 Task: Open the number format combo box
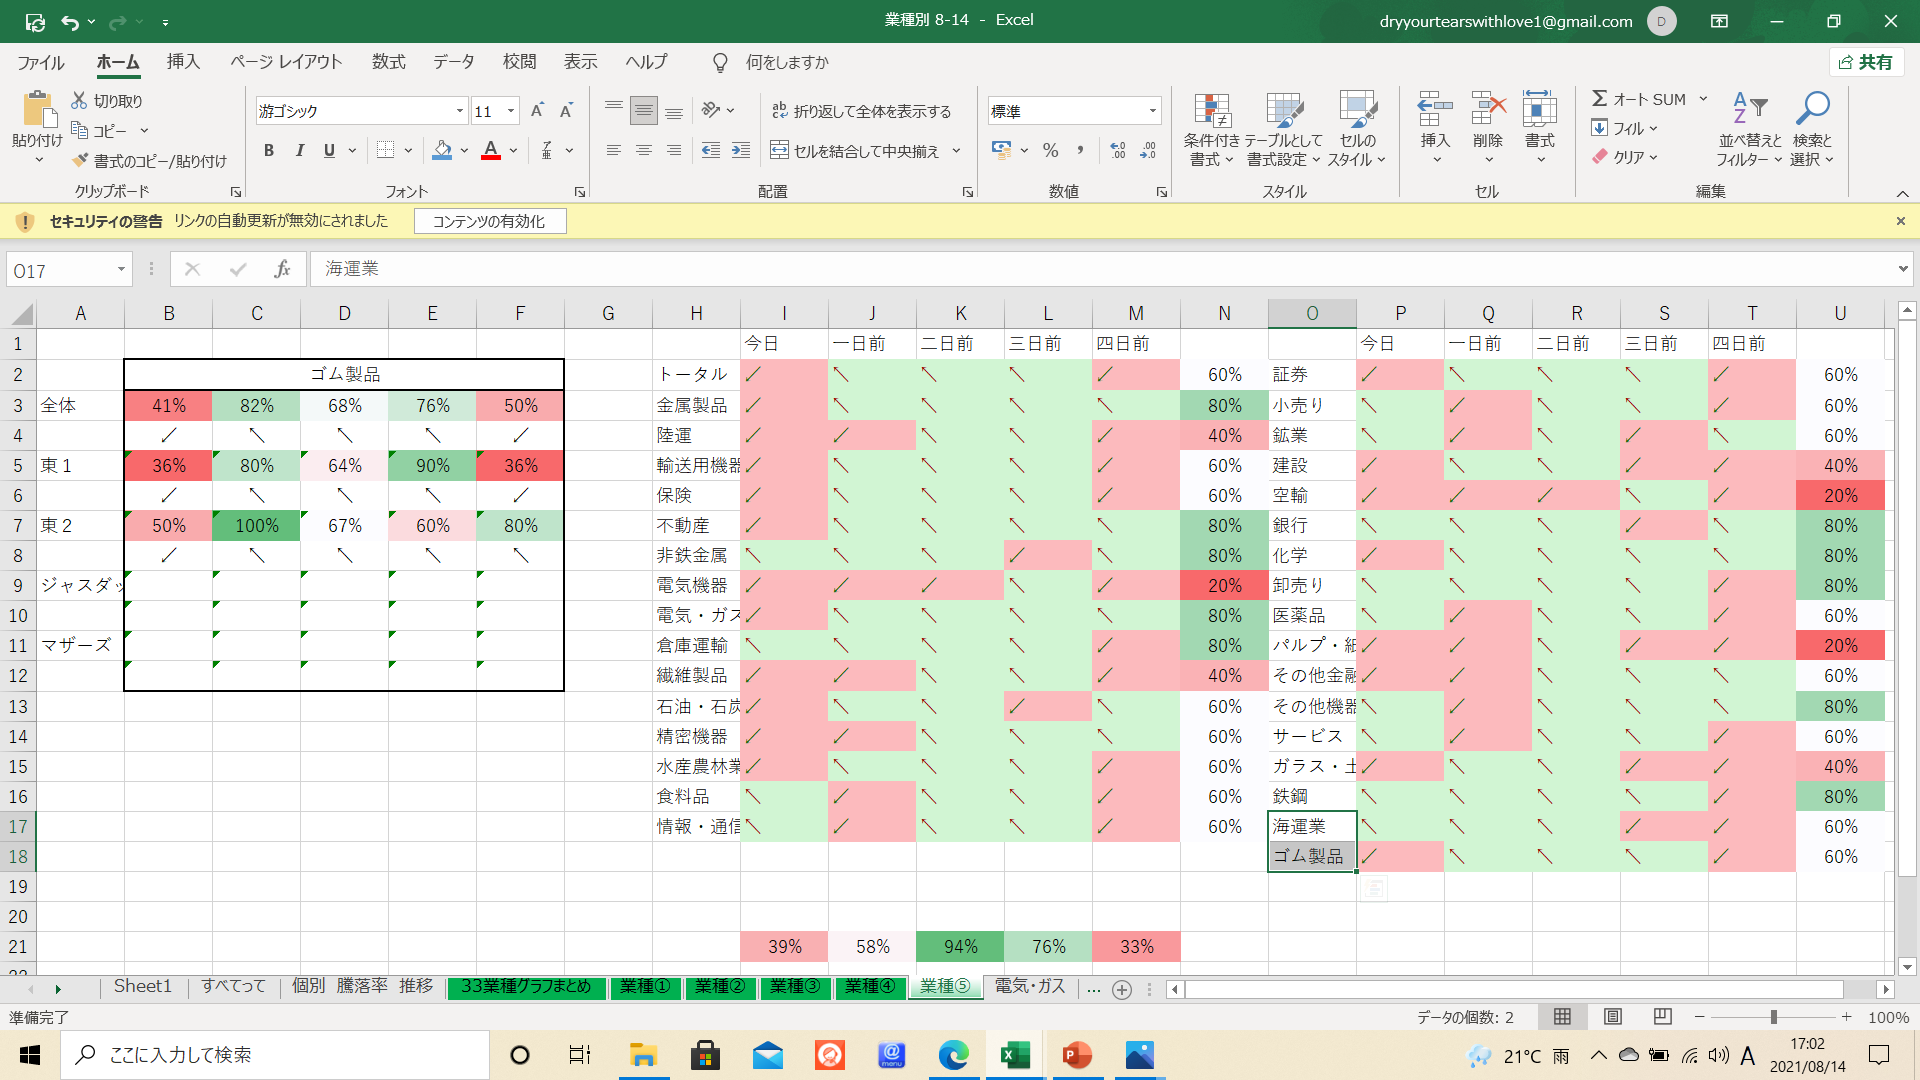click(1153, 111)
